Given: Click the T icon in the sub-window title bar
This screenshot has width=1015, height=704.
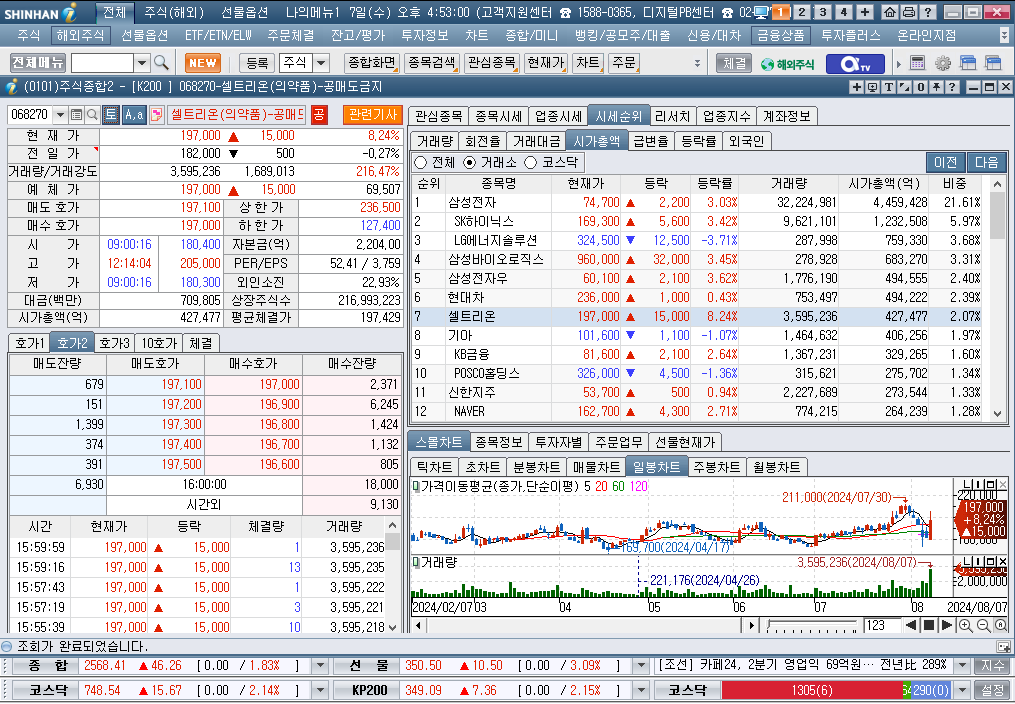Looking at the screenshot, I should (x=888, y=87).
